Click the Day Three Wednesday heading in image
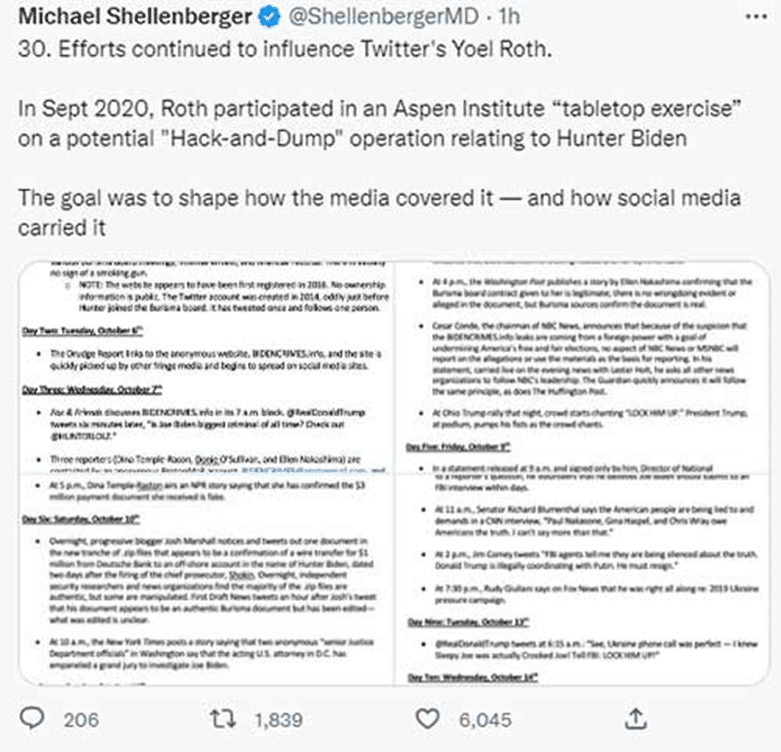The width and height of the screenshot is (781, 752). pos(92,389)
